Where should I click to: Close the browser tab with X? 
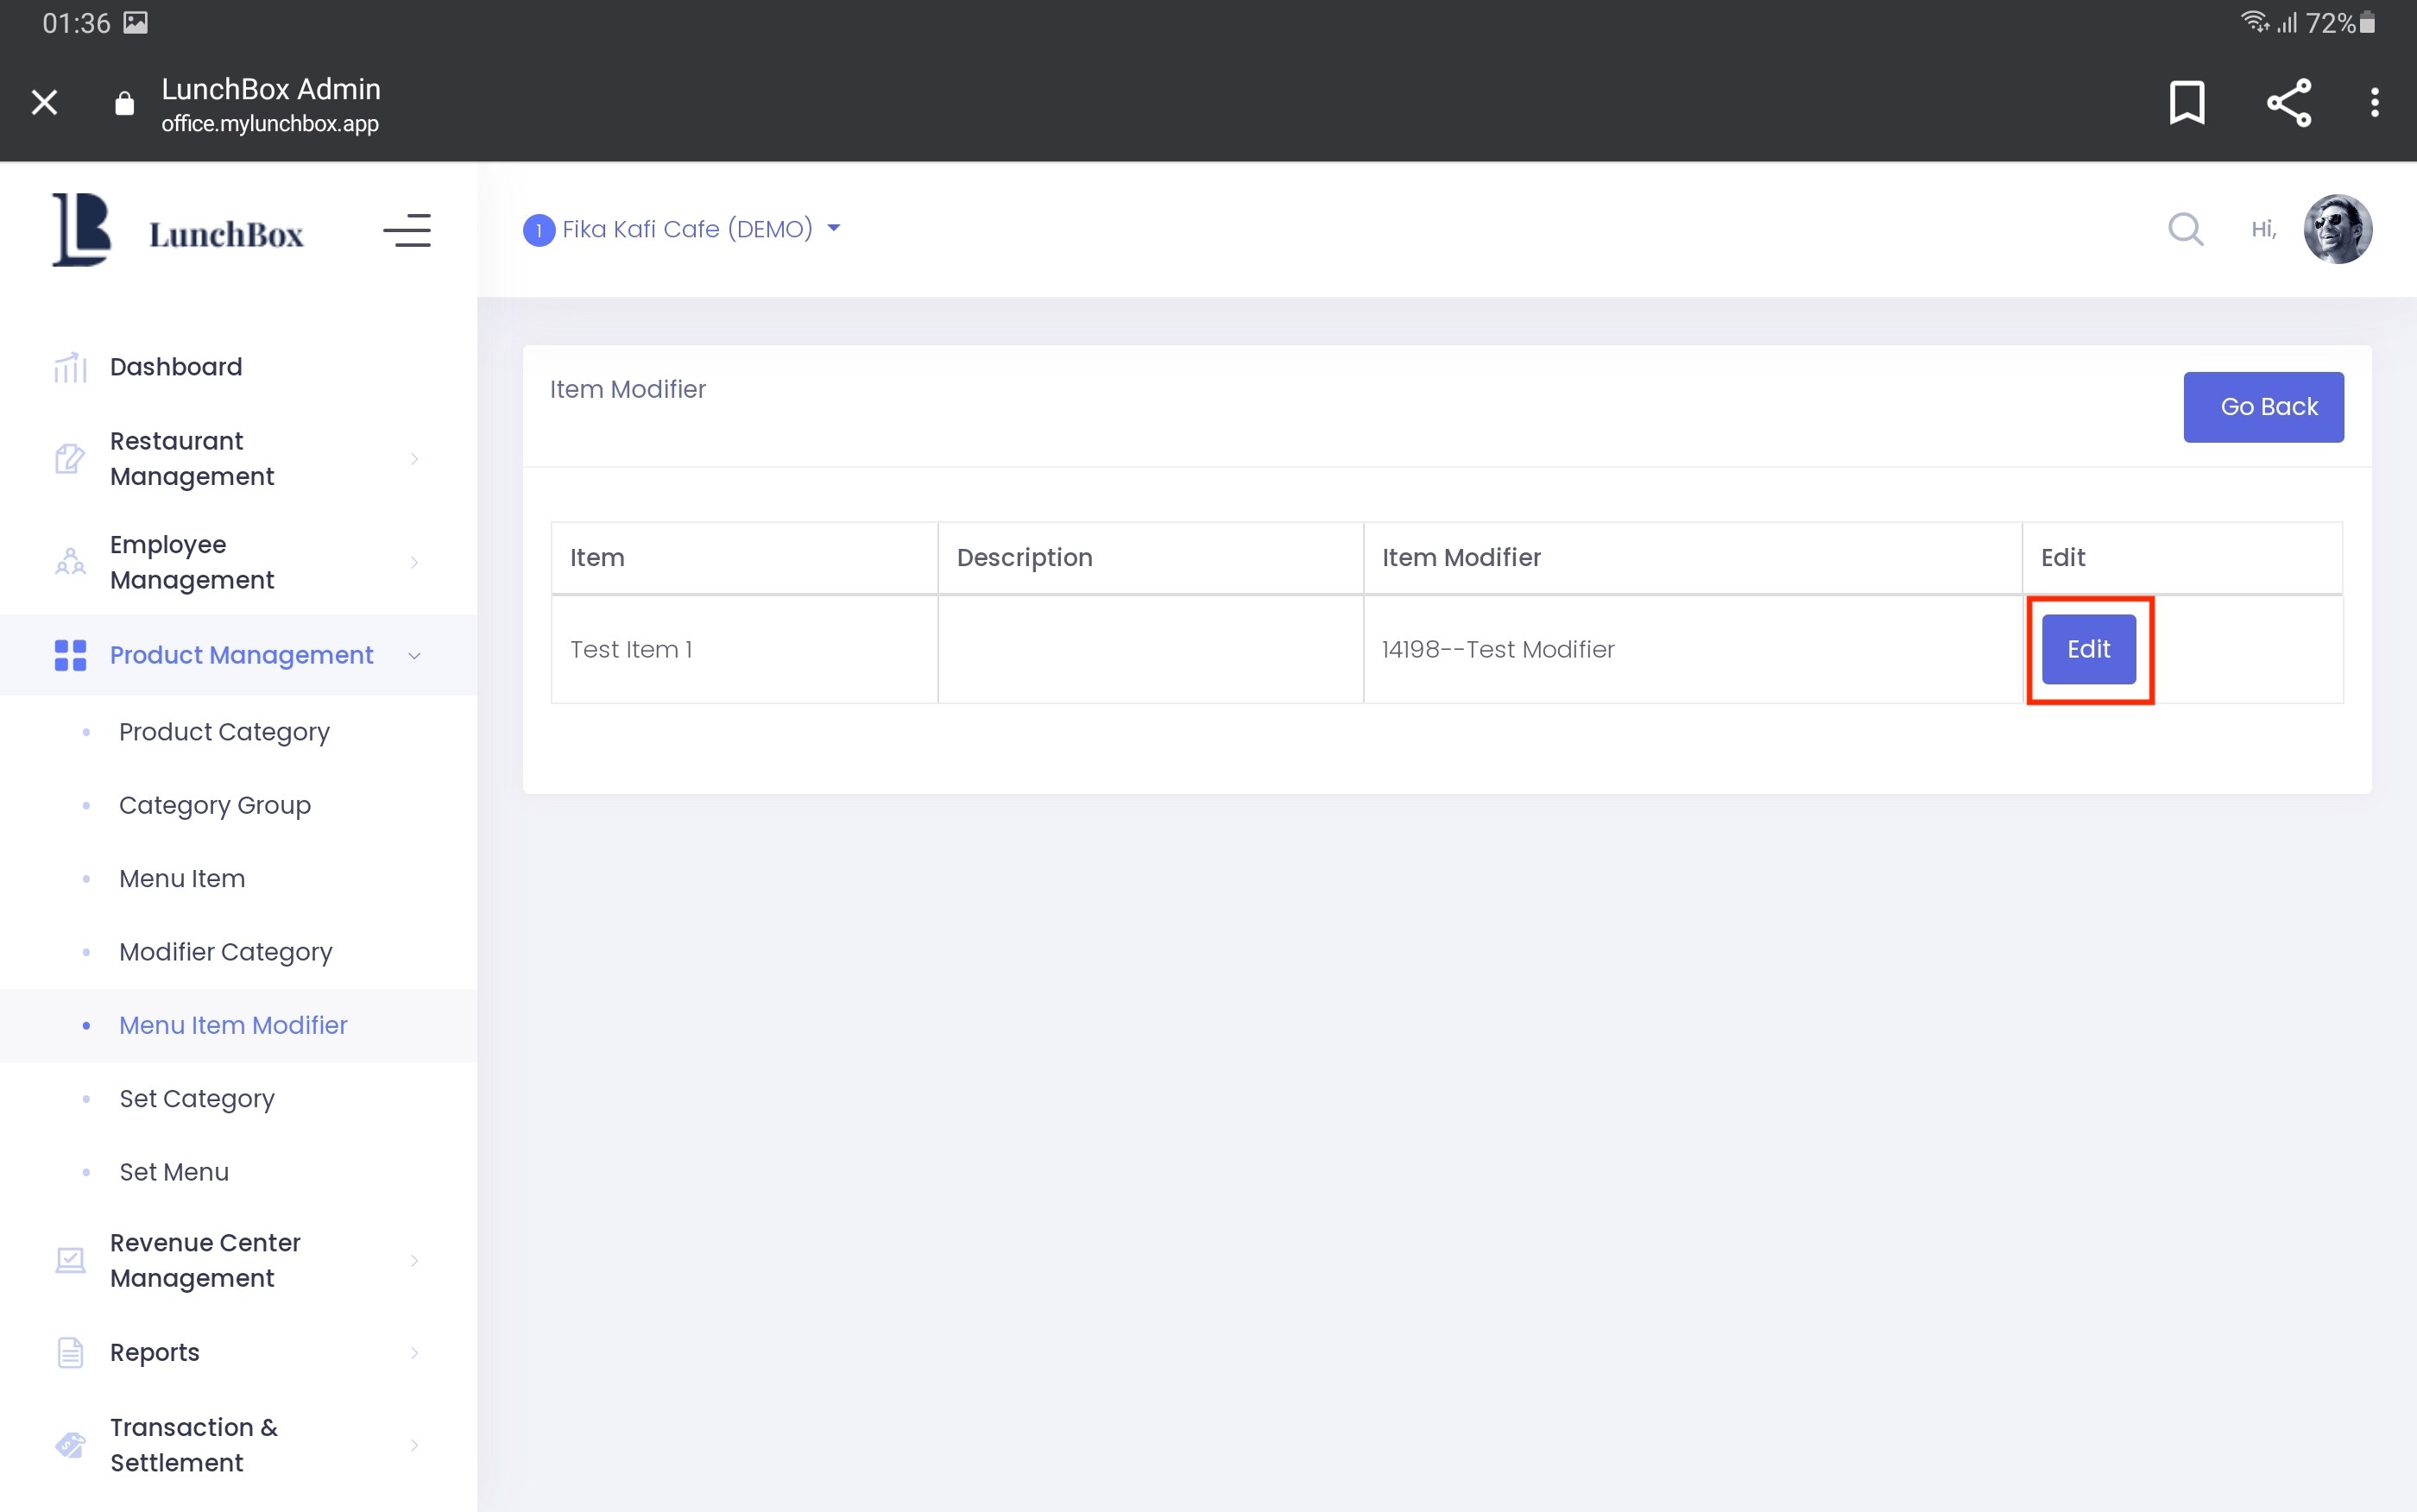click(x=44, y=102)
